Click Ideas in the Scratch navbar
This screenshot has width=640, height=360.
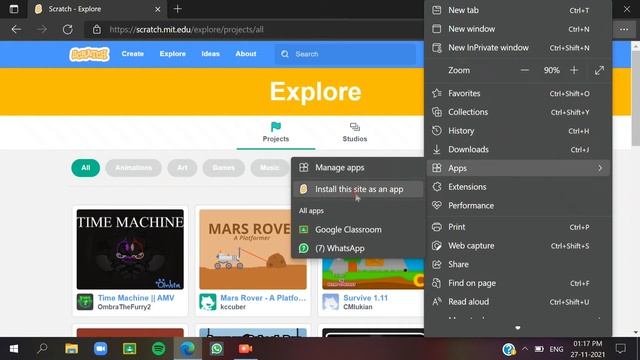pos(211,54)
